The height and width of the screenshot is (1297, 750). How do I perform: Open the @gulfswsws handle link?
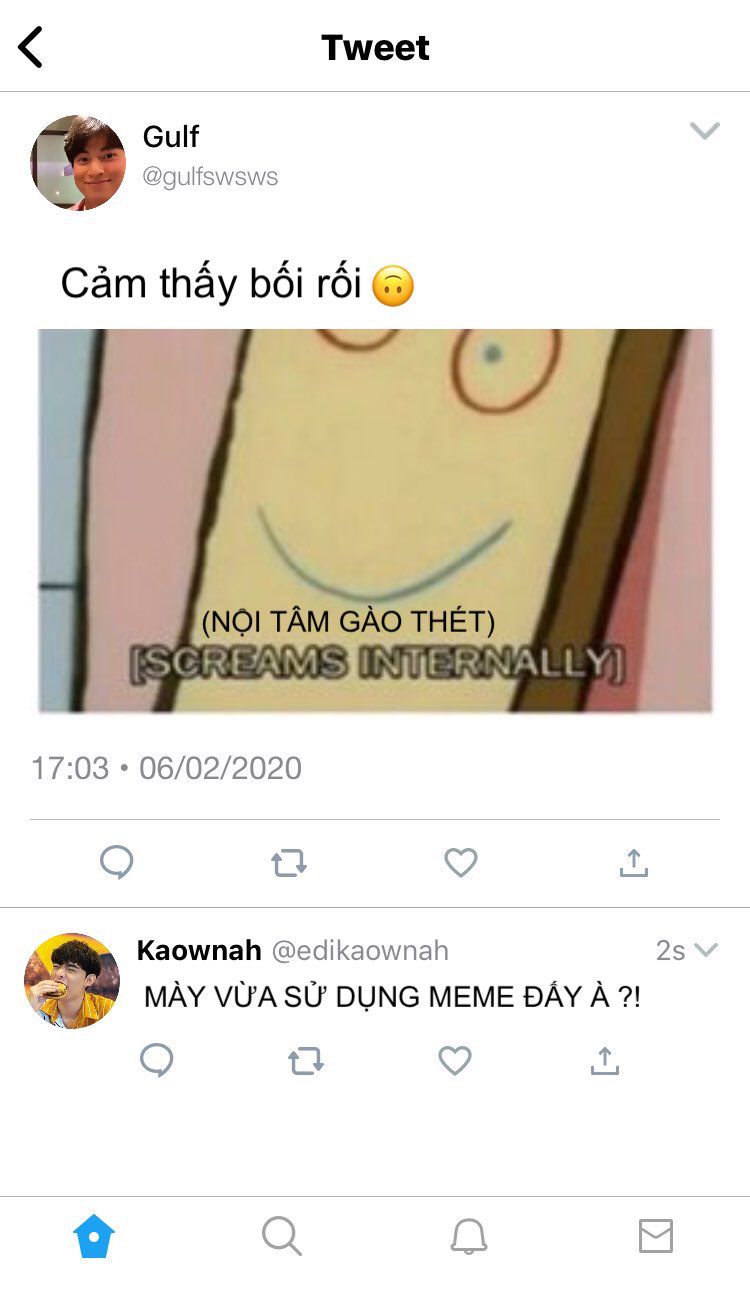coord(210,177)
